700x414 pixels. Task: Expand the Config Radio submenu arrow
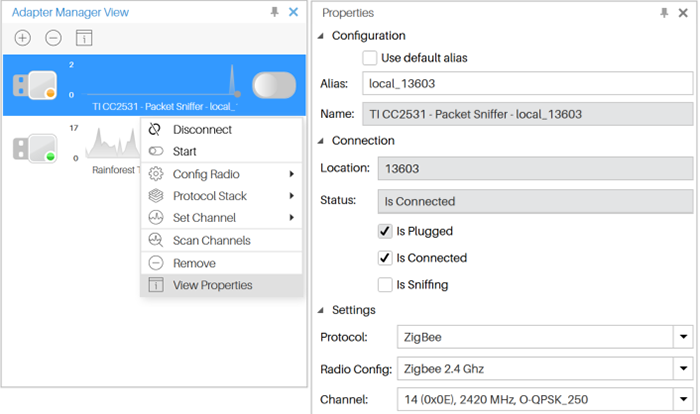292,174
